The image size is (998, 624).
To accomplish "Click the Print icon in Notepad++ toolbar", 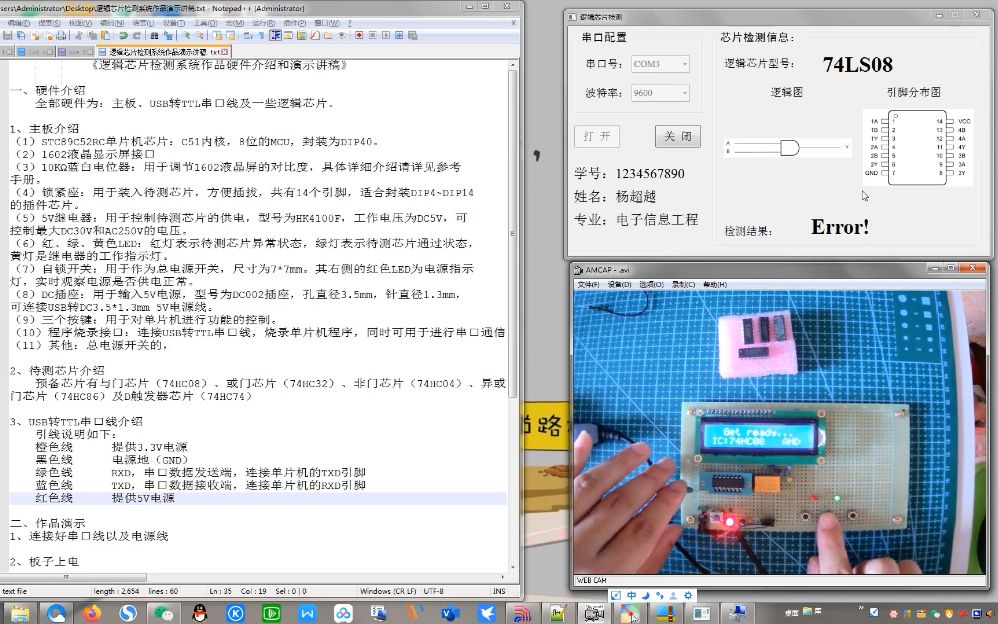I will [x=63, y=35].
